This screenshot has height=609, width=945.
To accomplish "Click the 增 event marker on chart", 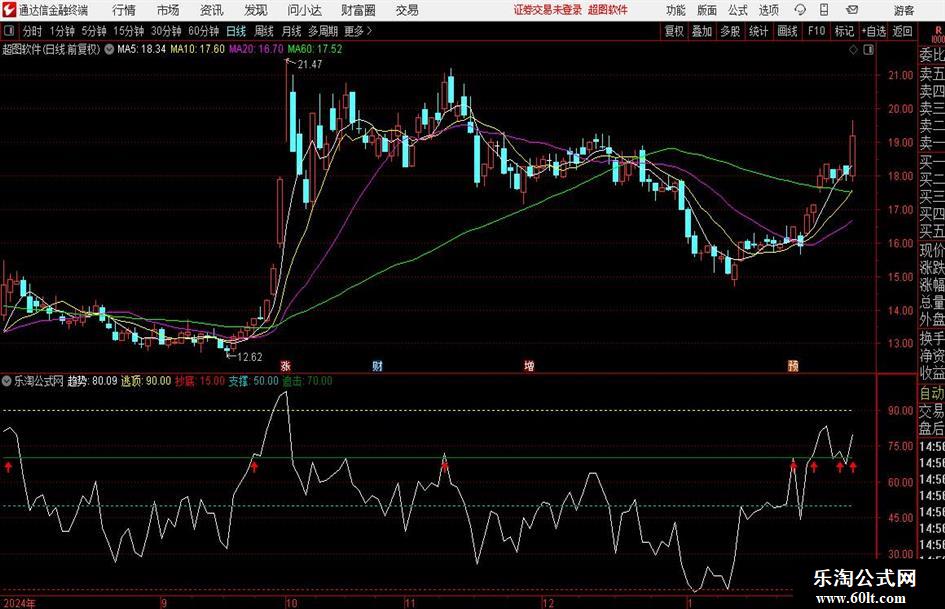I will tap(529, 366).
